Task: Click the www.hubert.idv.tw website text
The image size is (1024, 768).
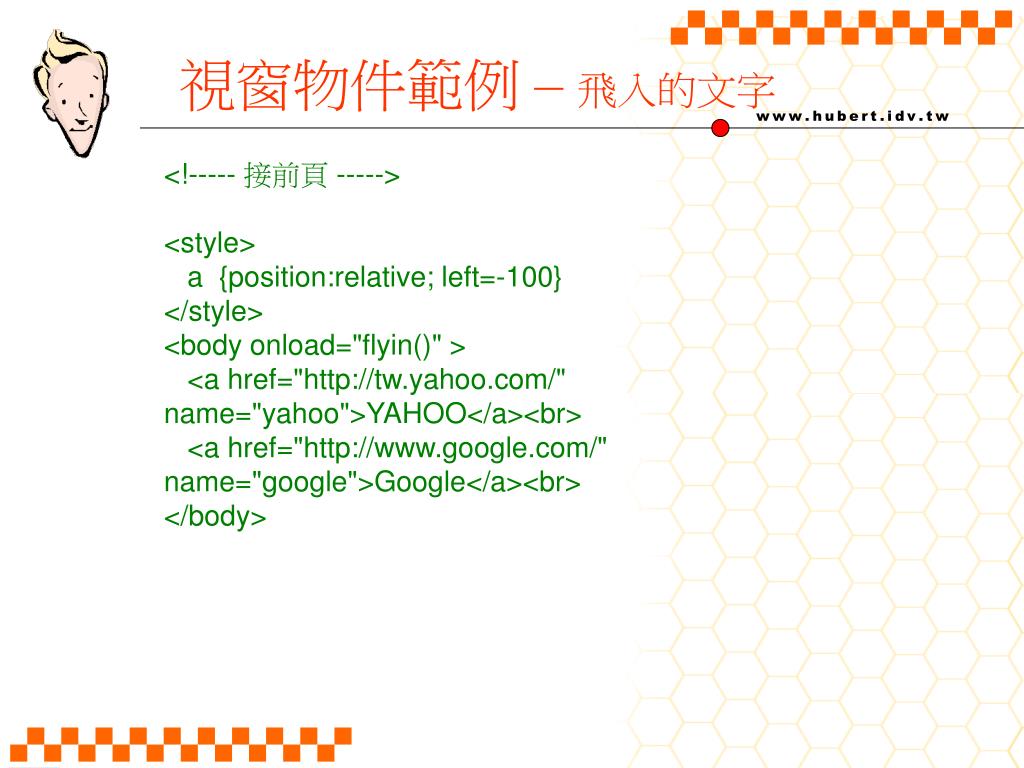Action: pos(852,116)
